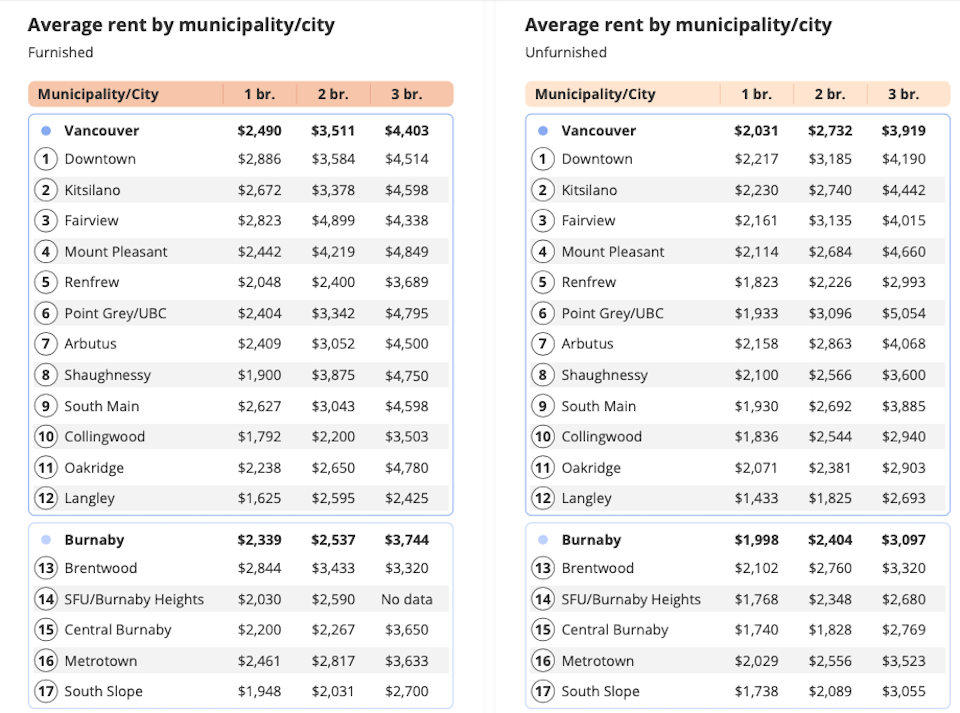
Task: Click the No data cell for SFU/Burnaby Heights
Action: coord(407,599)
